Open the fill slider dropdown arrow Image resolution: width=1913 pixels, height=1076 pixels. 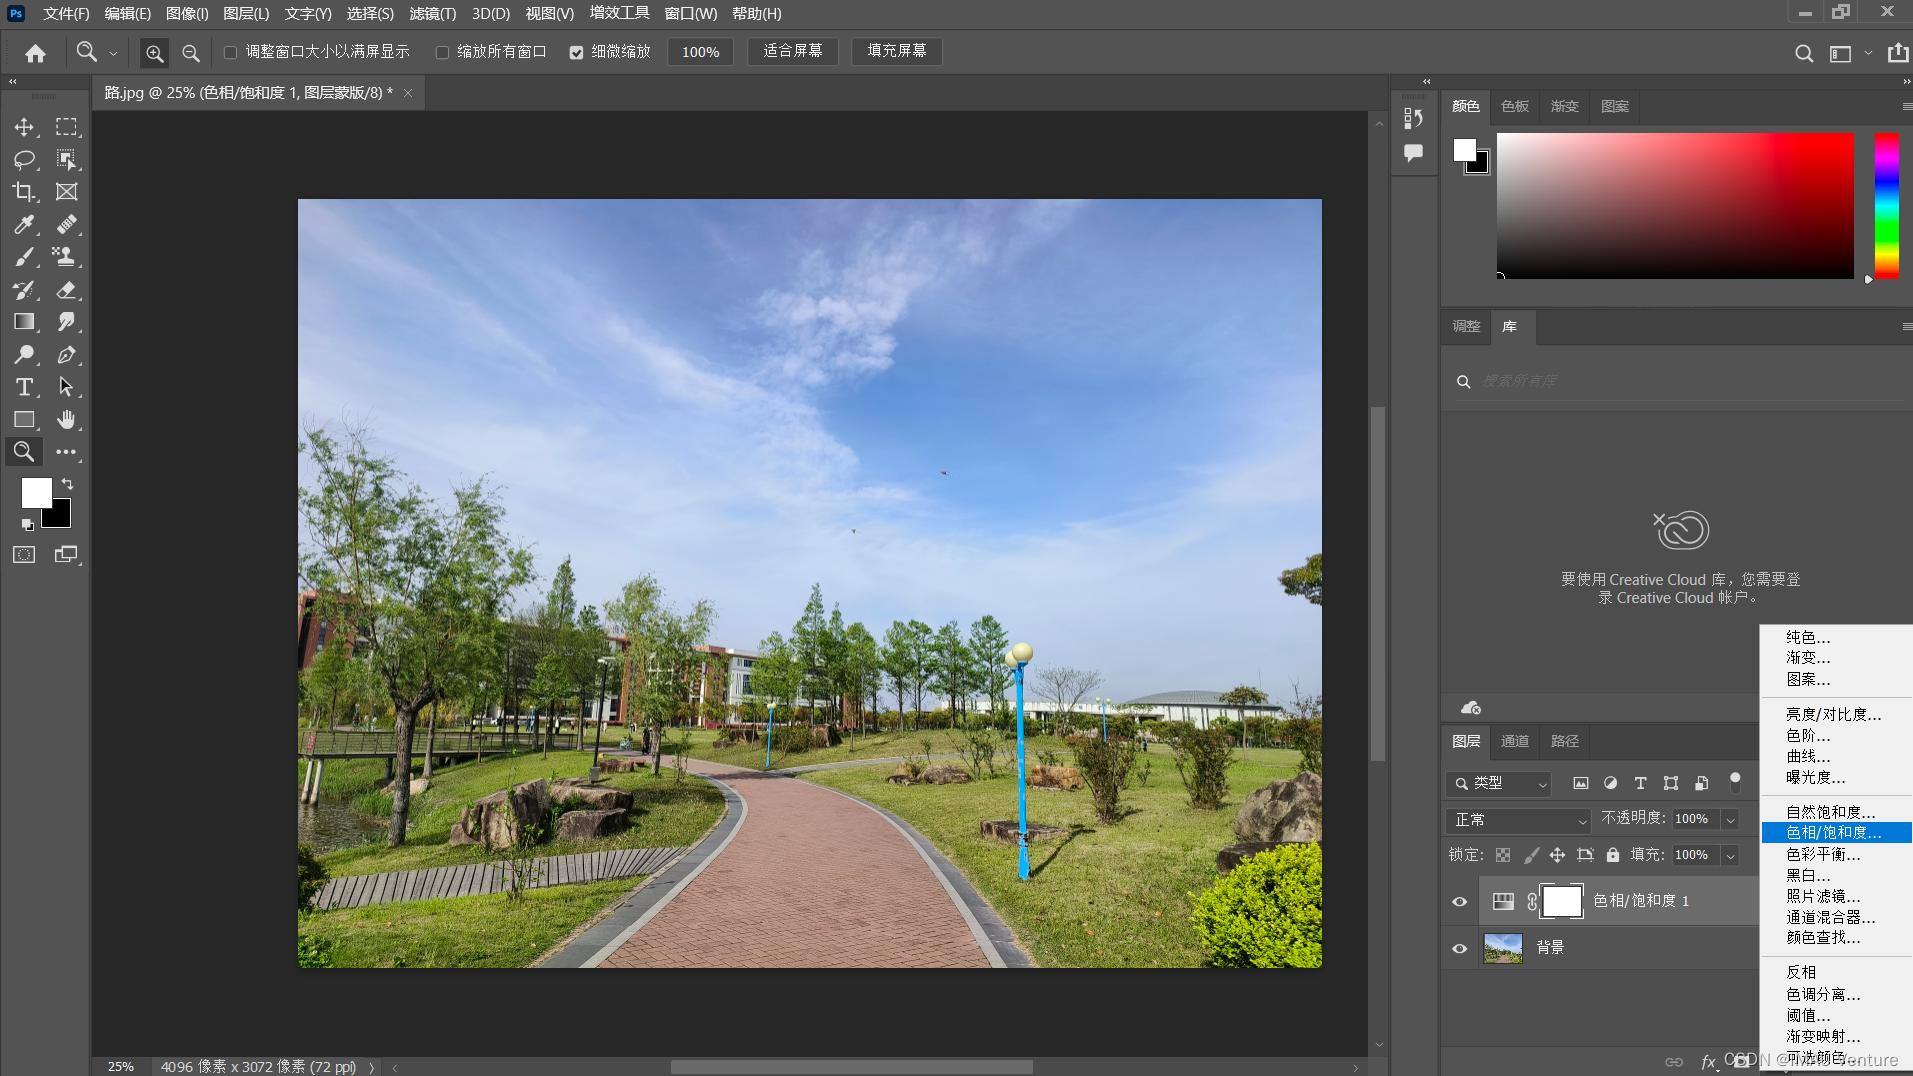coord(1730,856)
